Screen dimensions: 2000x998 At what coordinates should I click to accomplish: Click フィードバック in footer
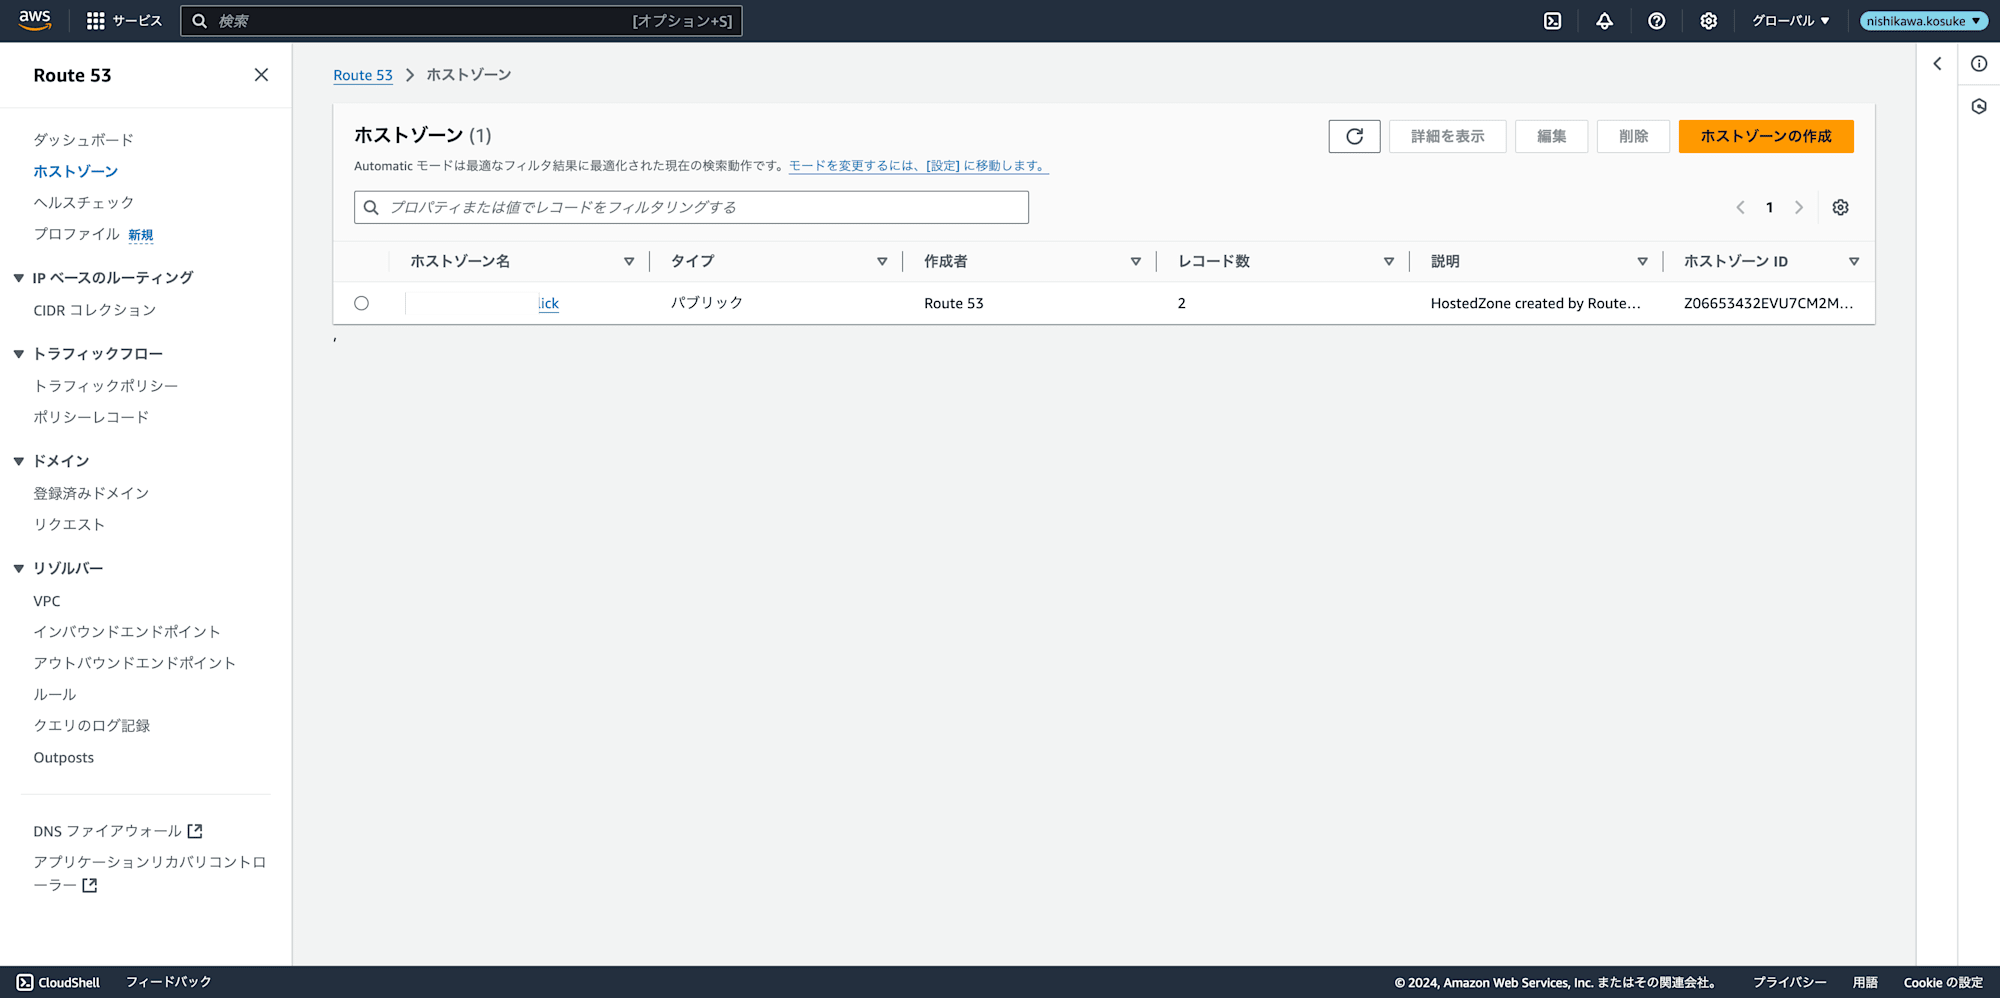pos(168,982)
